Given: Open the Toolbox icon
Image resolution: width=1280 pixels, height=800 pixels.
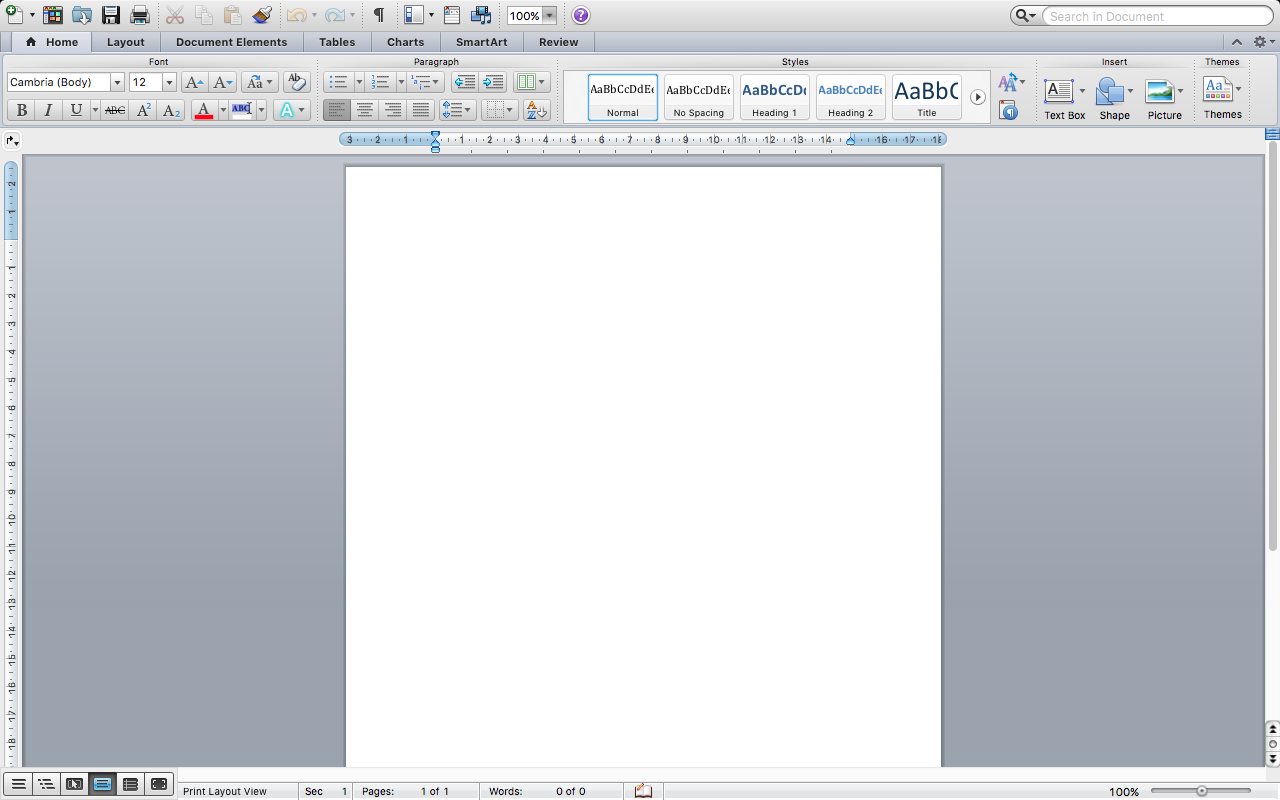Looking at the screenshot, I should coord(452,15).
